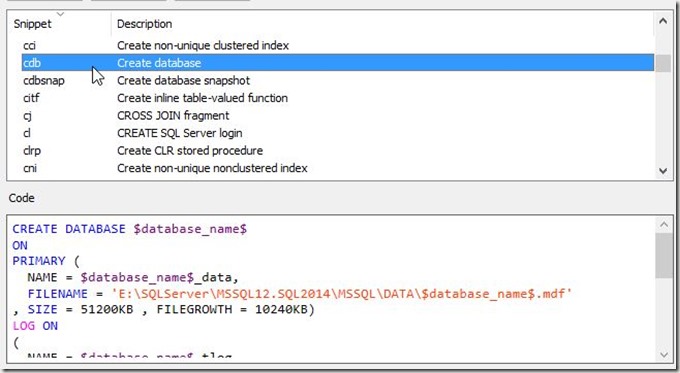Click code pane scroll up arrow
This screenshot has width=680, height=373.
coord(664,224)
